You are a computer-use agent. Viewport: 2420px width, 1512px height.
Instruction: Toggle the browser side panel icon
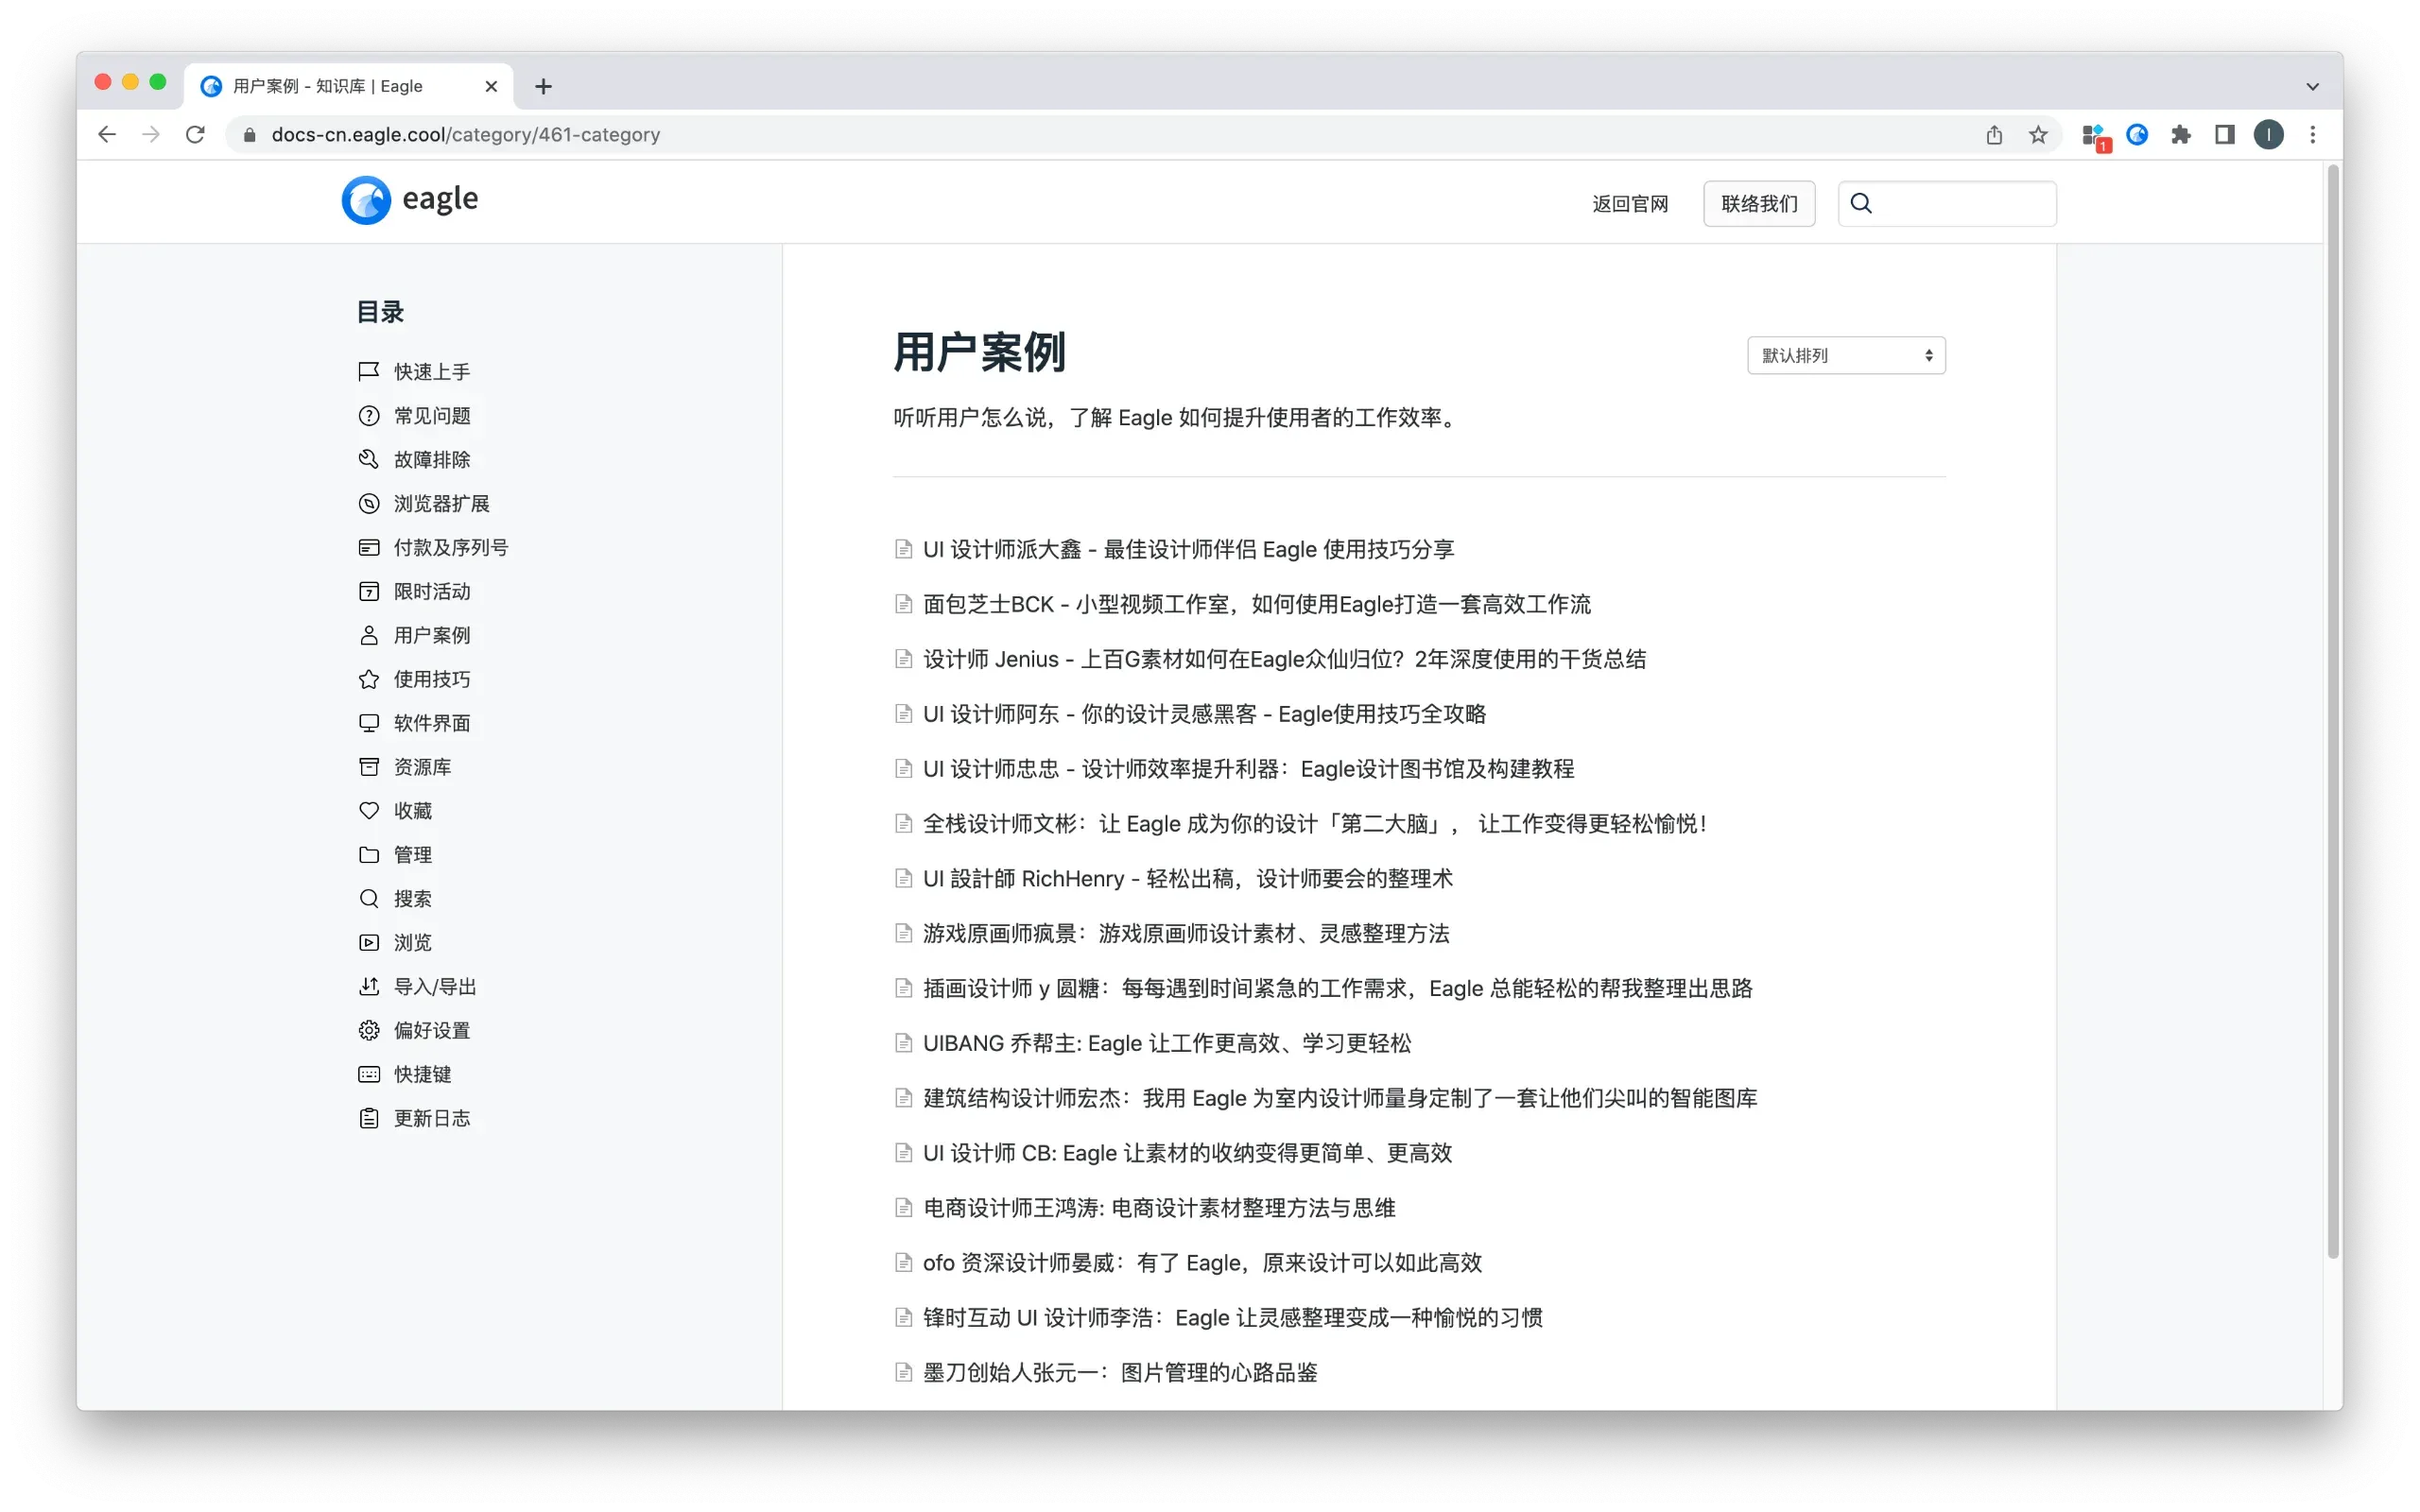(x=2225, y=135)
